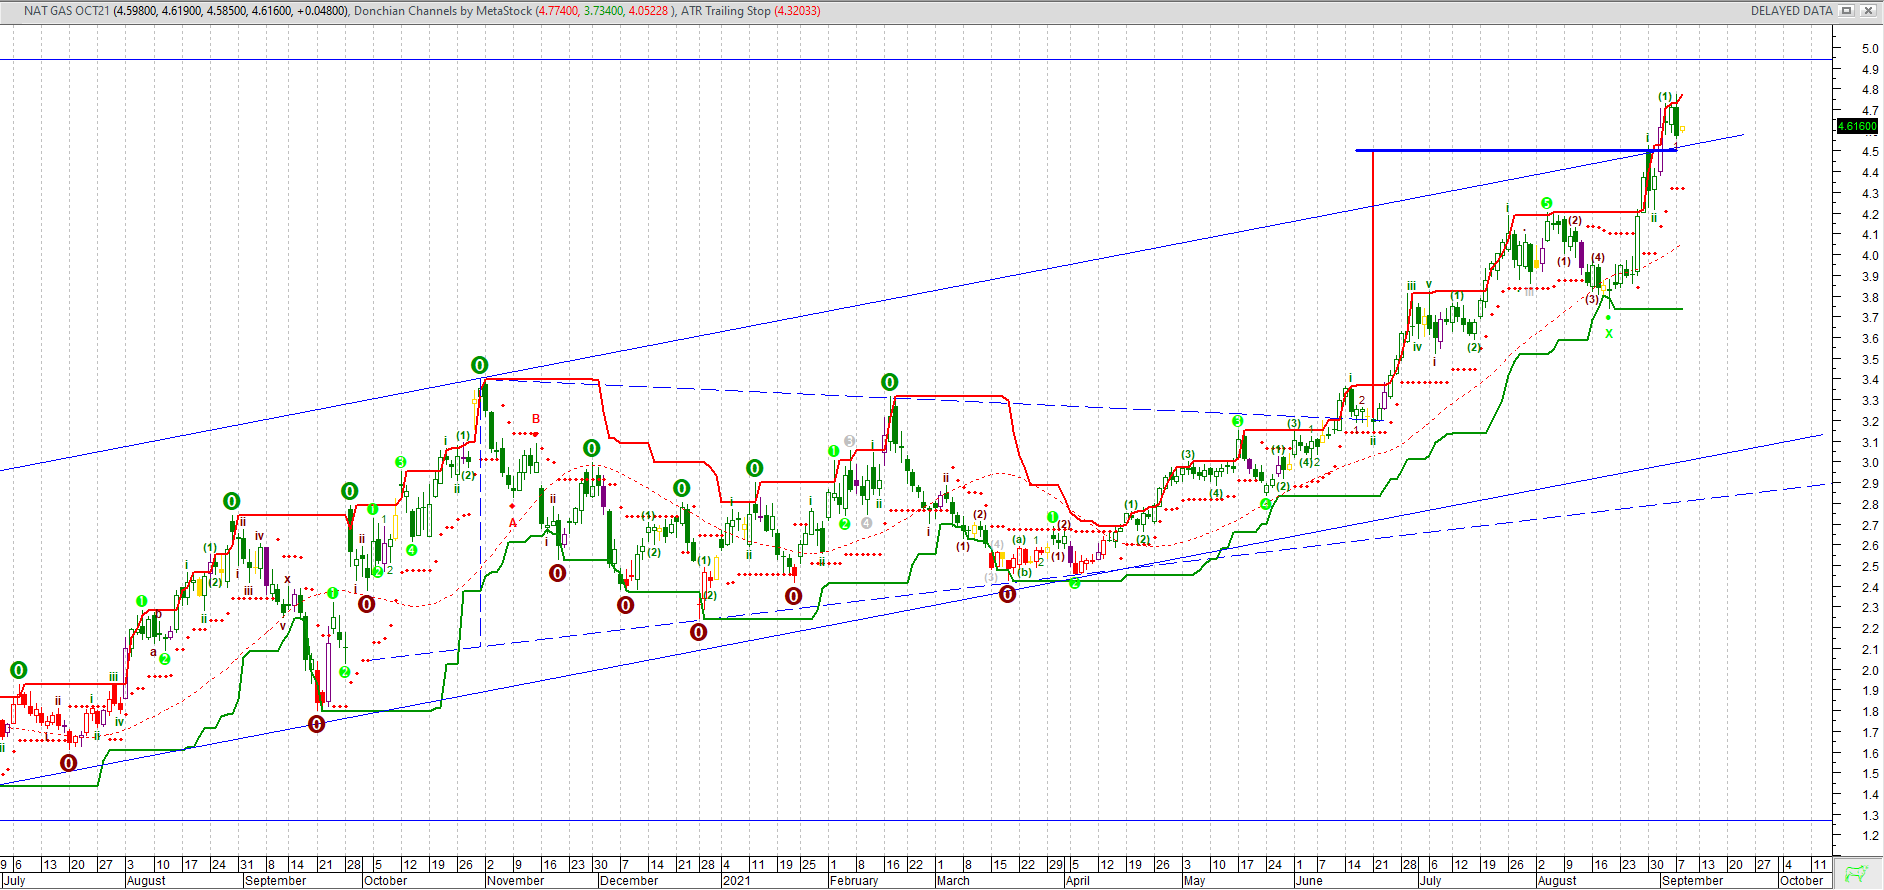The image size is (1884, 890).
Task: Maximize the NAT GAS chart window
Action: pos(1846,11)
